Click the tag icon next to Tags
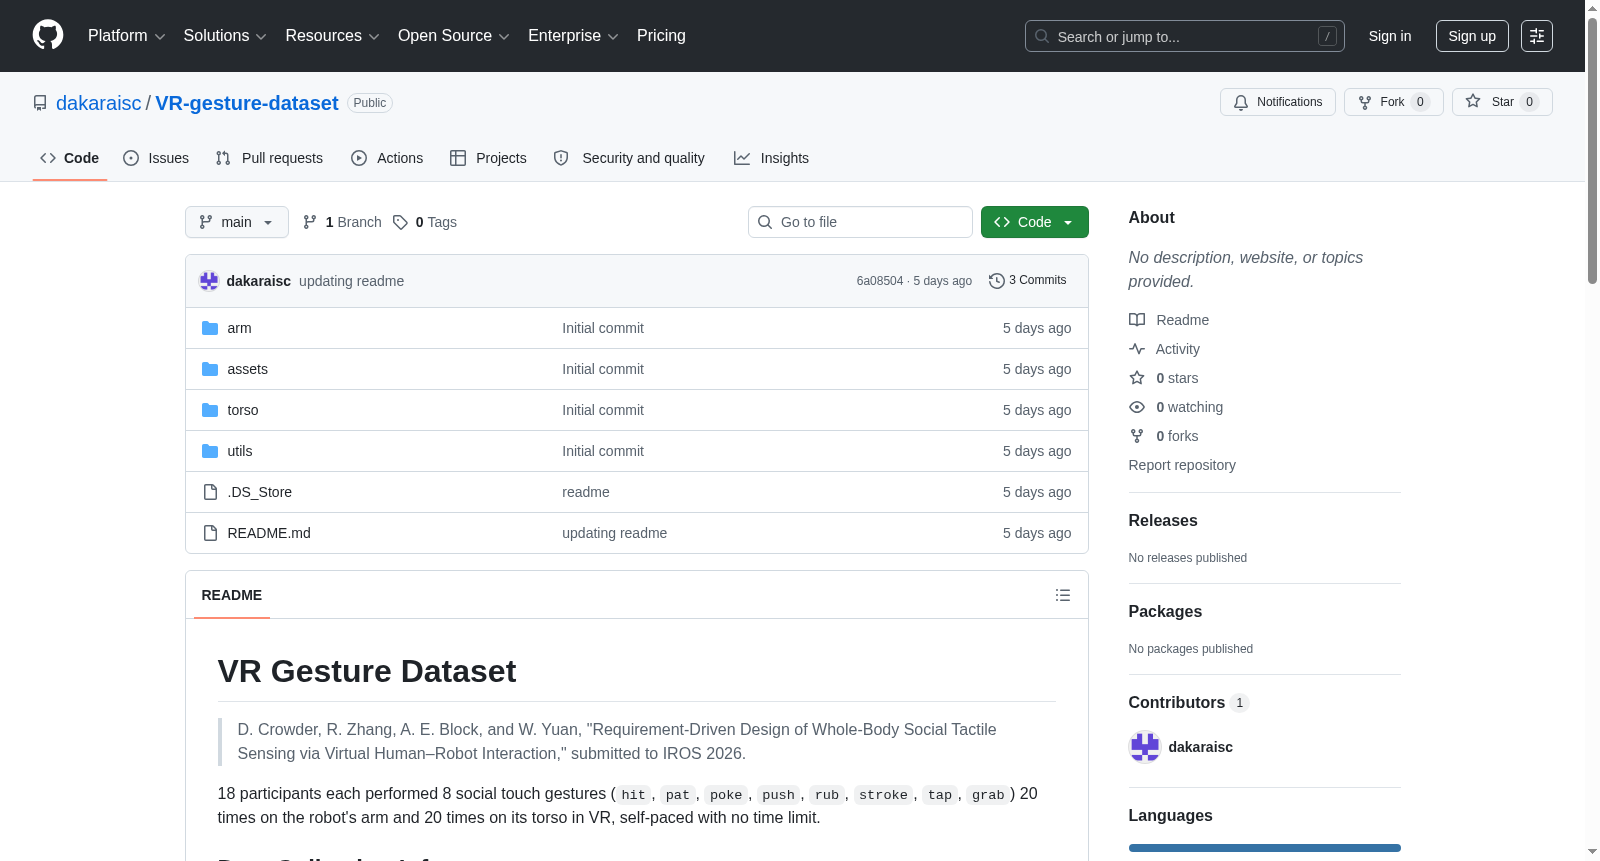 coord(400,222)
